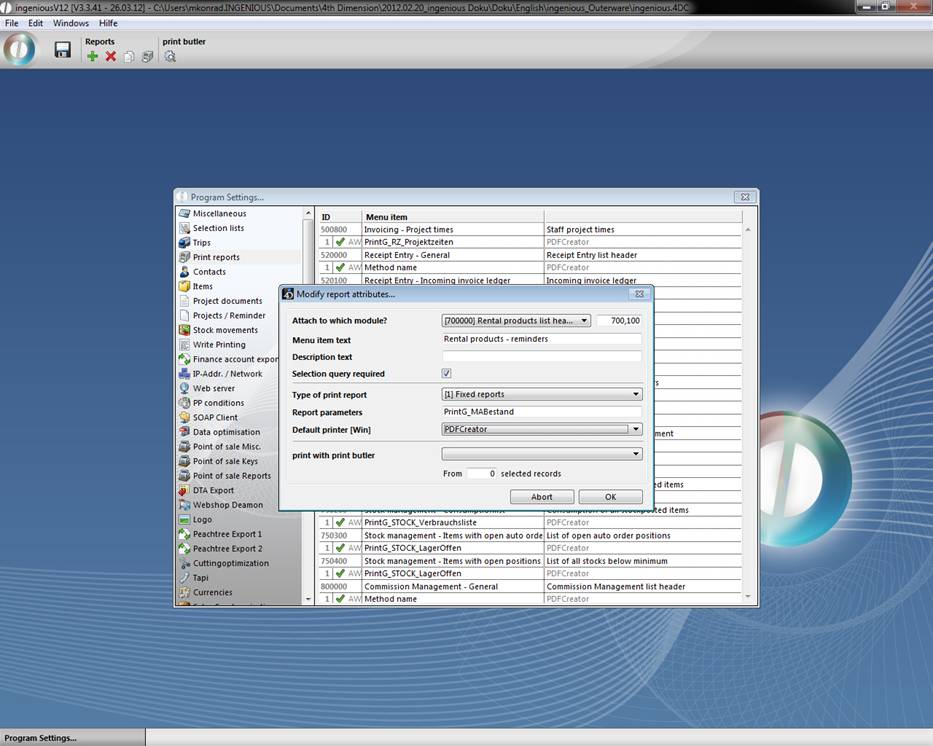Toggle Selection query required checkbox
Screen dimensions: 933x746
[447, 374]
